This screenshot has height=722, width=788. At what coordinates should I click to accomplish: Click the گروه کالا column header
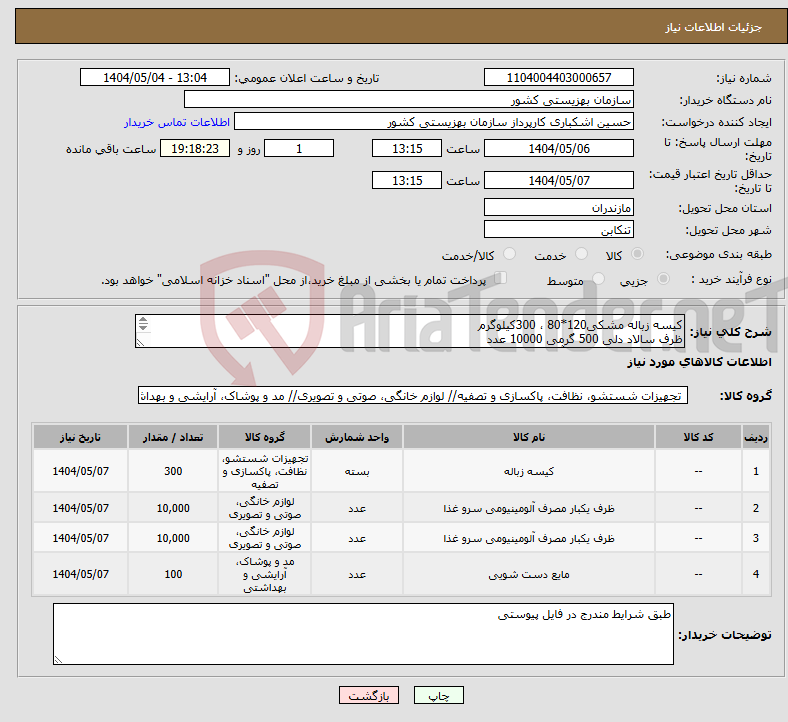tap(264, 437)
